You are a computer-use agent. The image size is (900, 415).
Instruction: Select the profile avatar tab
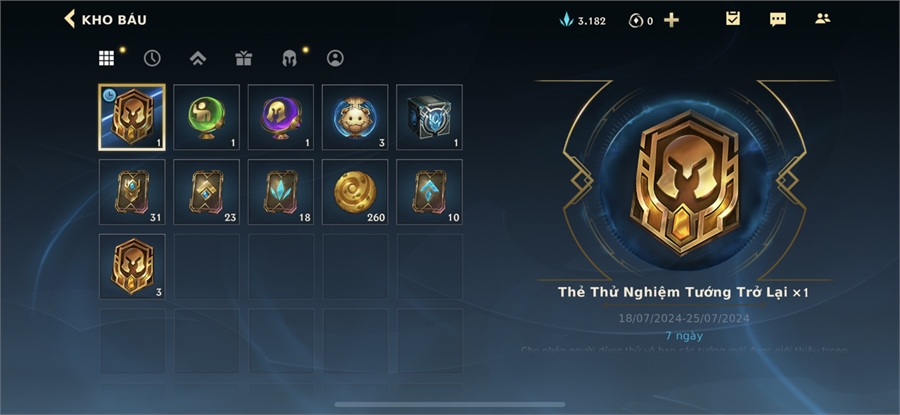[335, 58]
